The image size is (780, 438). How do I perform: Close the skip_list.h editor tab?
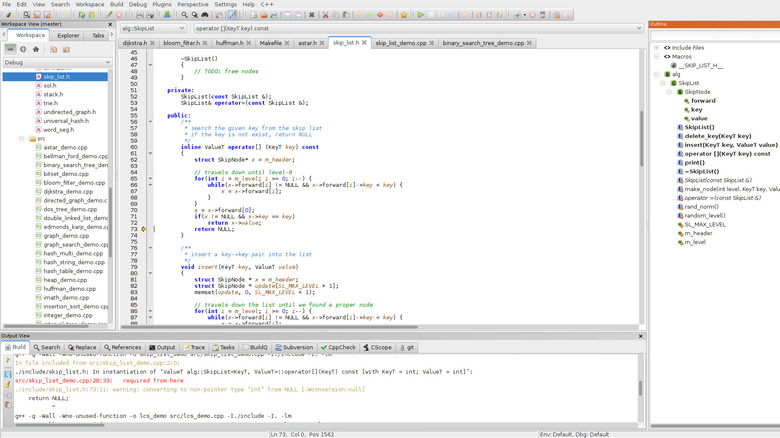tap(365, 43)
